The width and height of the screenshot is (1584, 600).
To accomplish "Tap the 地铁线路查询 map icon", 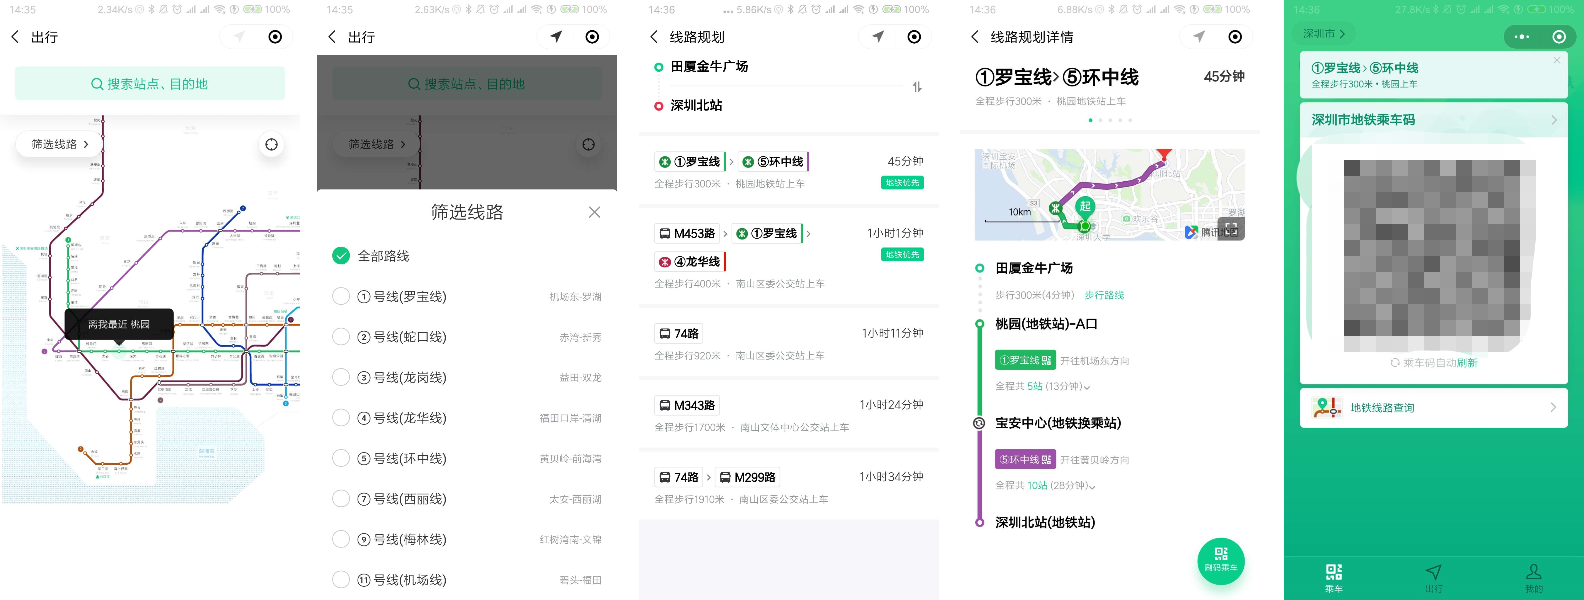I will coord(1327,407).
